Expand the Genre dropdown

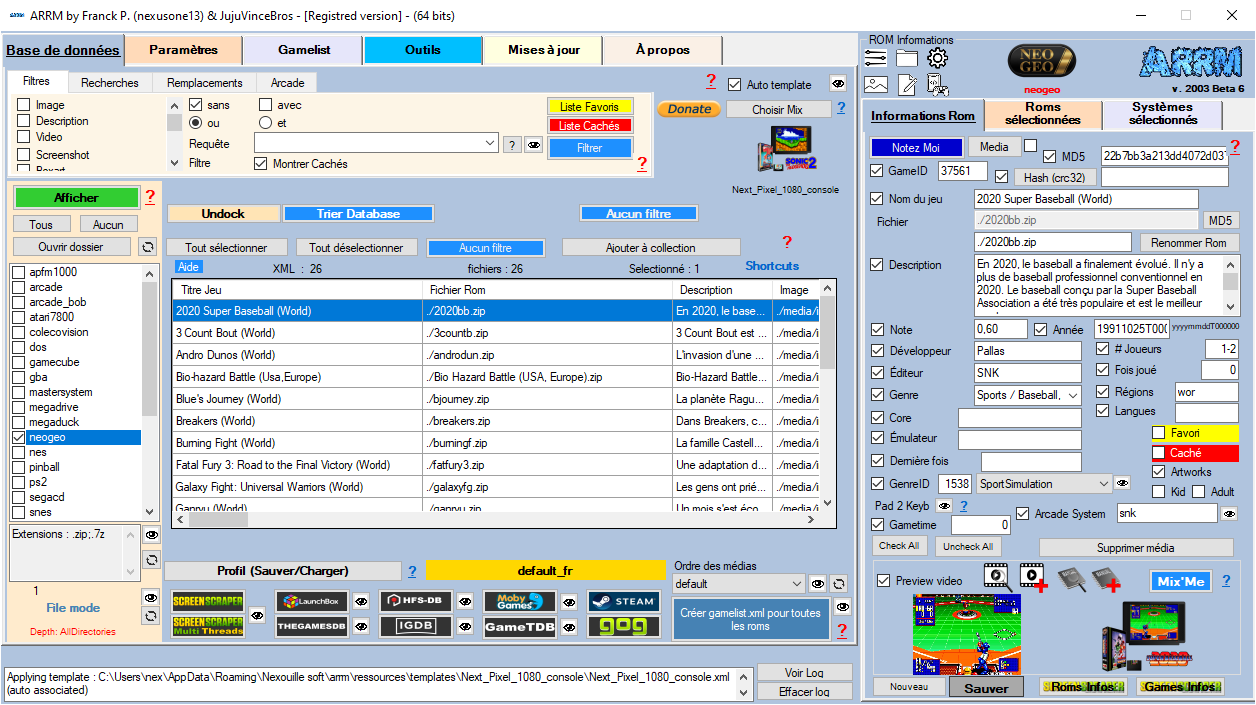pos(1073,396)
